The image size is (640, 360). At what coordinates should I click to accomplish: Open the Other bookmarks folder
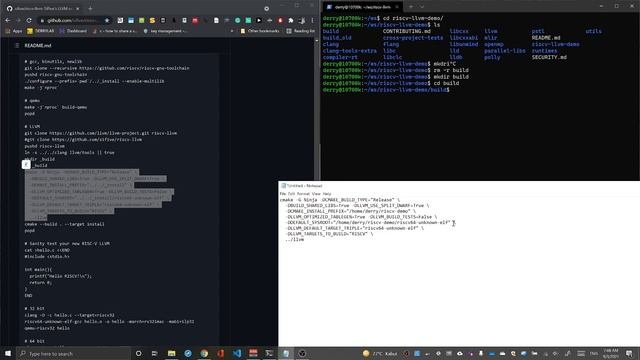tap(260, 31)
